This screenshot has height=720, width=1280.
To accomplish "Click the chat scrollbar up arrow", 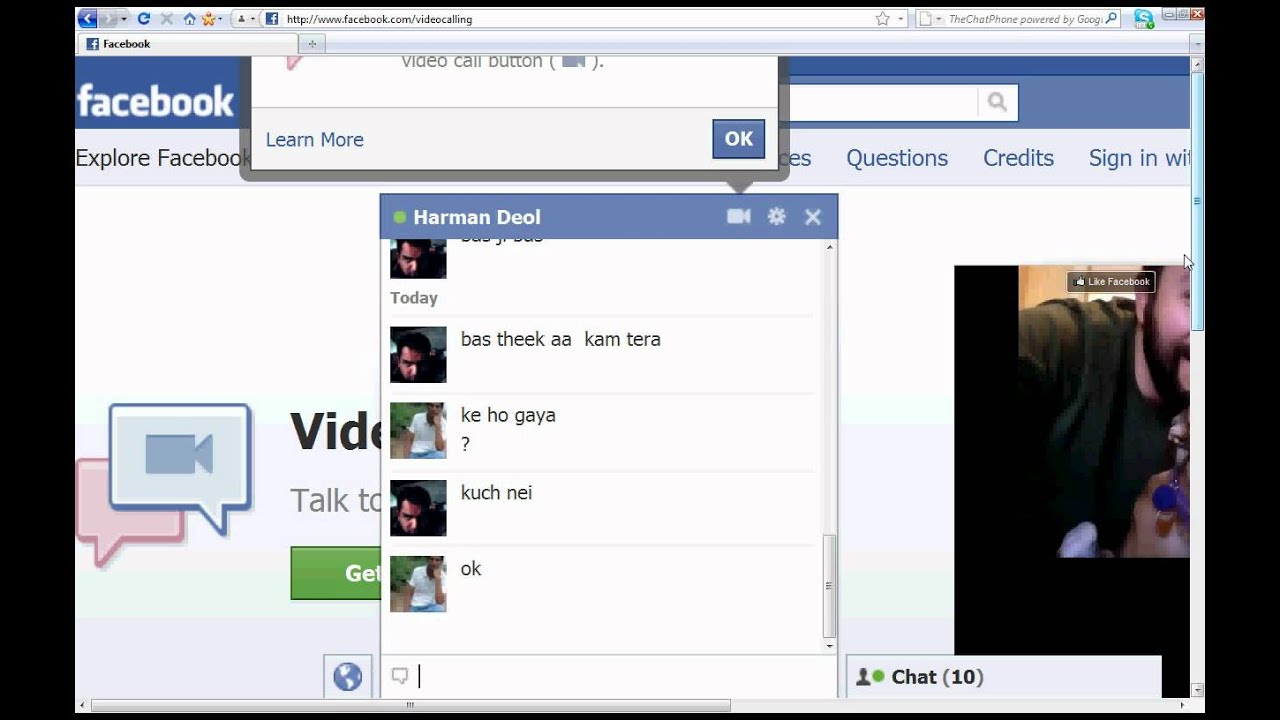I will (829, 246).
